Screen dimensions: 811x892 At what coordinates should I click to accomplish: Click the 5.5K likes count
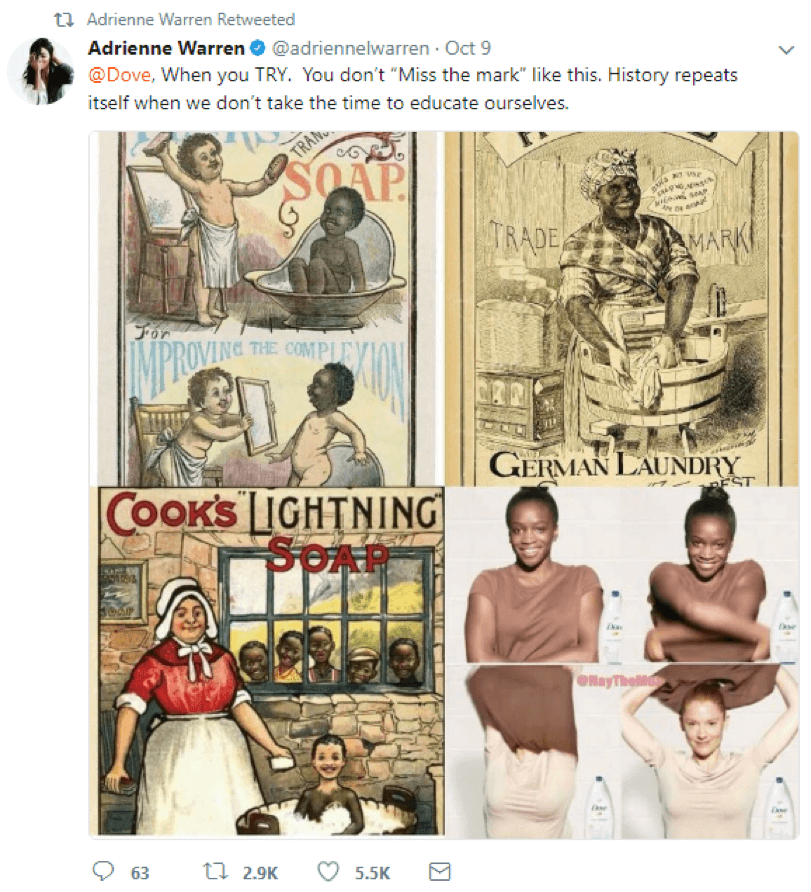(373, 873)
